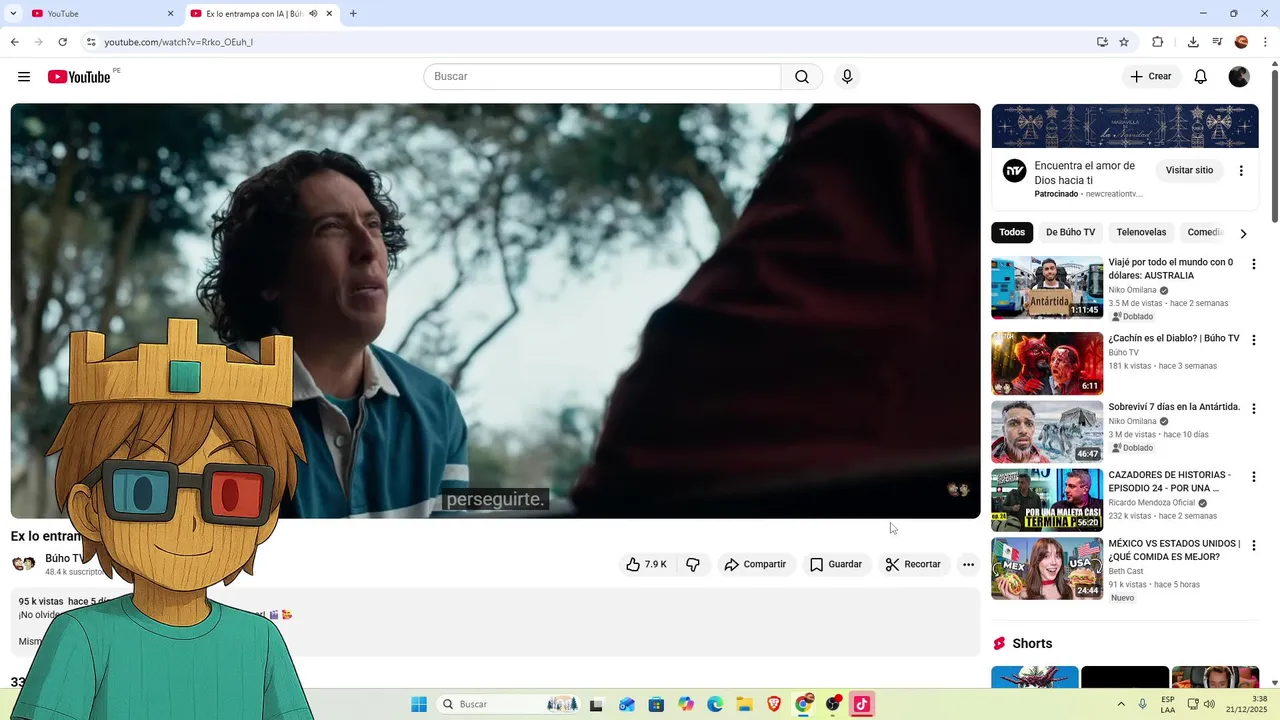Open browser downloads
The image size is (1280, 720).
click(x=1193, y=42)
